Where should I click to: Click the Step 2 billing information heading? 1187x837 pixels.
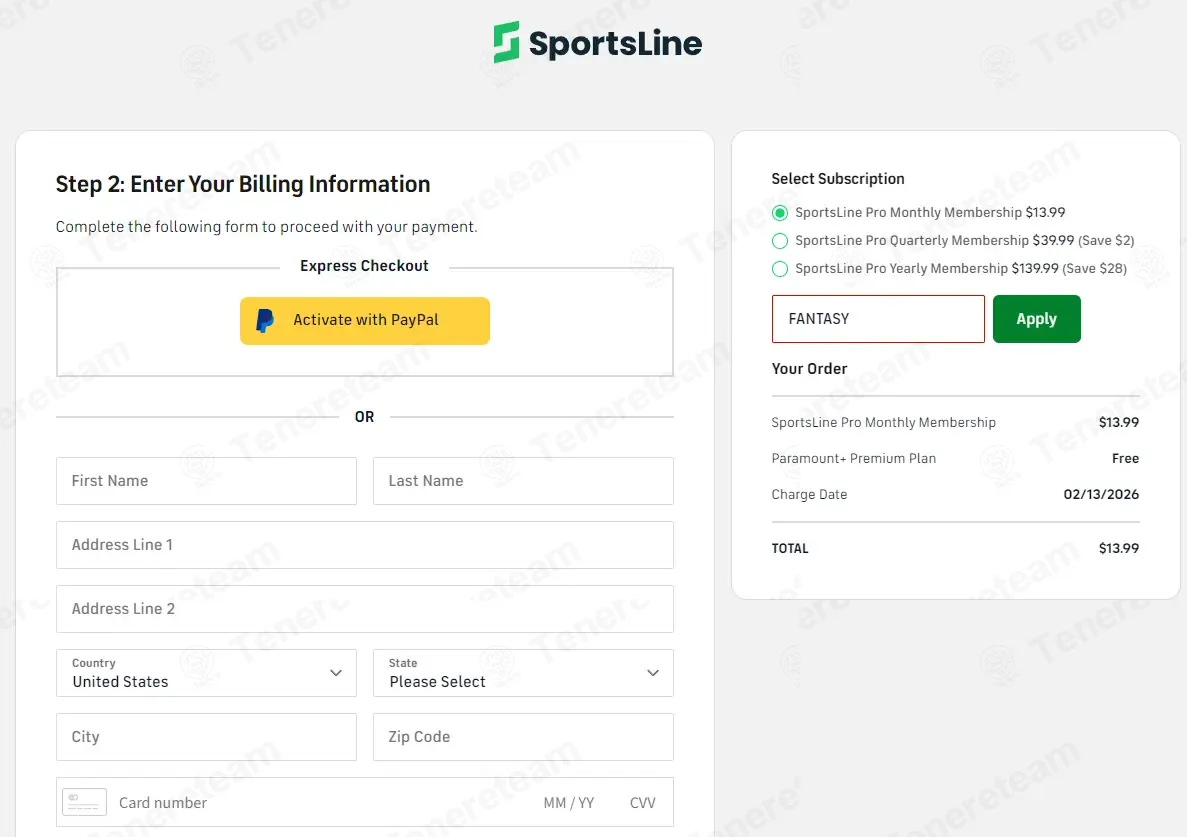pyautogui.click(x=243, y=184)
